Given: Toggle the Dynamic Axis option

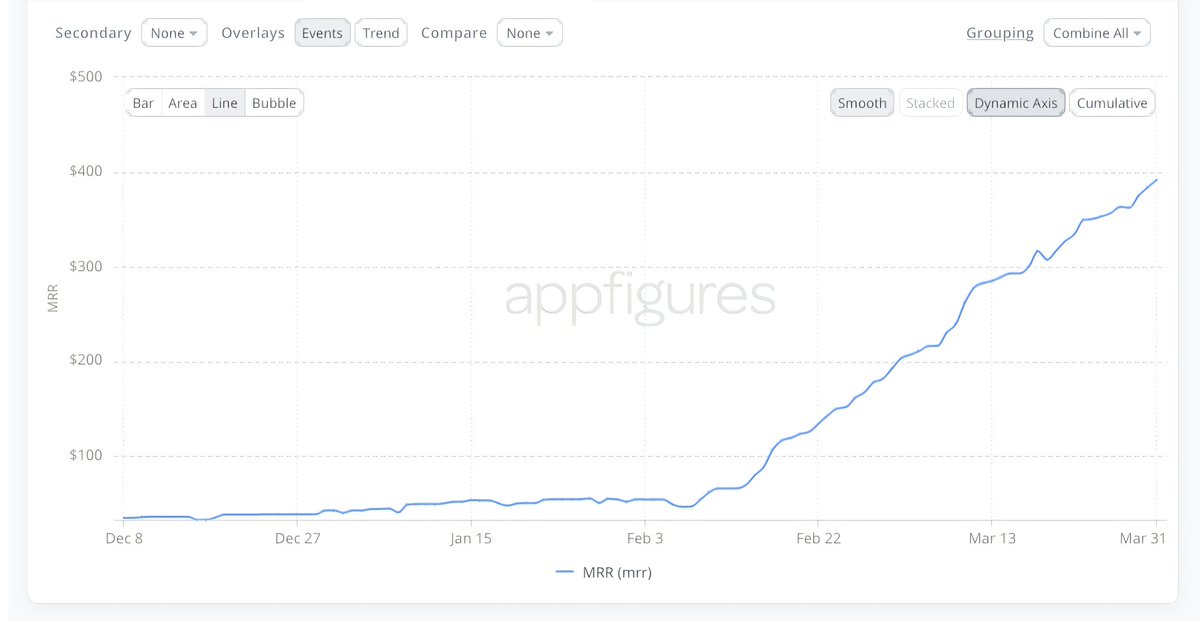Looking at the screenshot, I should (1016, 103).
